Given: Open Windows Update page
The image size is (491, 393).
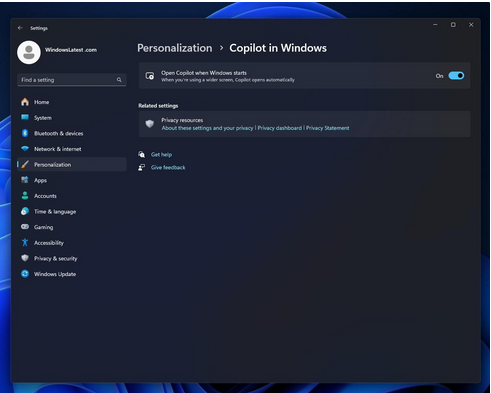Looking at the screenshot, I should pos(72,274).
